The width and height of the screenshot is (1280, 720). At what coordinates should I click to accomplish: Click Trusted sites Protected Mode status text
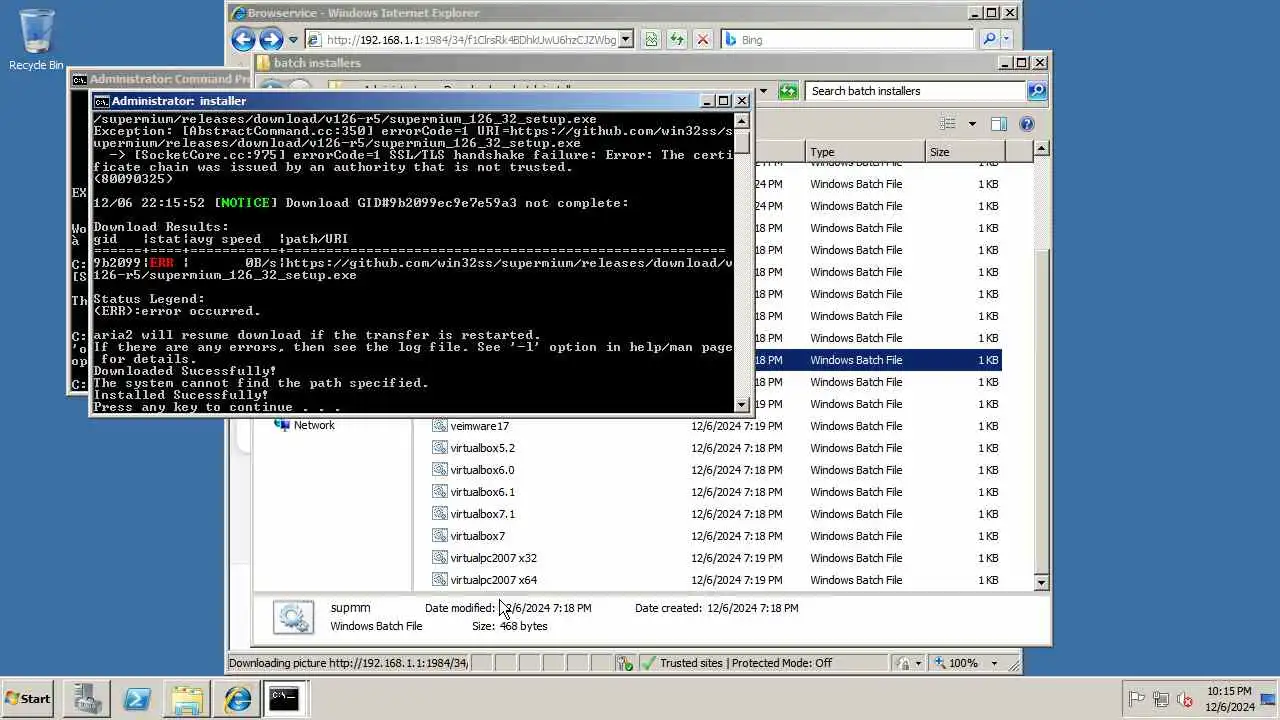pos(745,663)
